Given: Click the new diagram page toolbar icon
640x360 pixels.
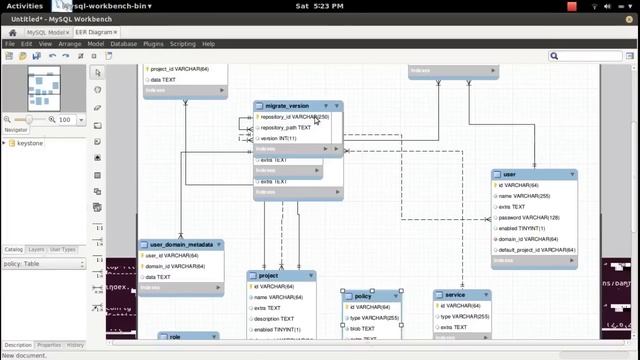Looking at the screenshot, I should 109,56.
